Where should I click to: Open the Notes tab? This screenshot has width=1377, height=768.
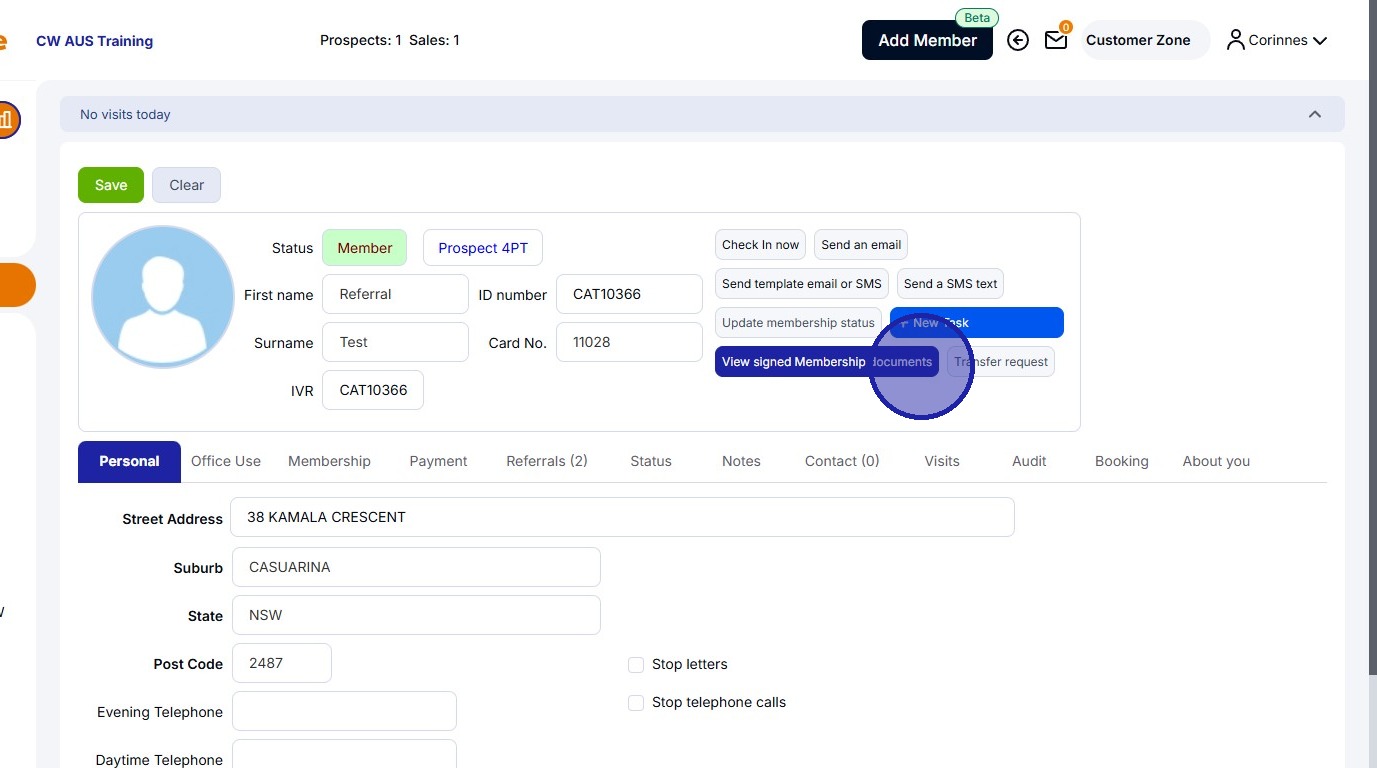coord(741,461)
